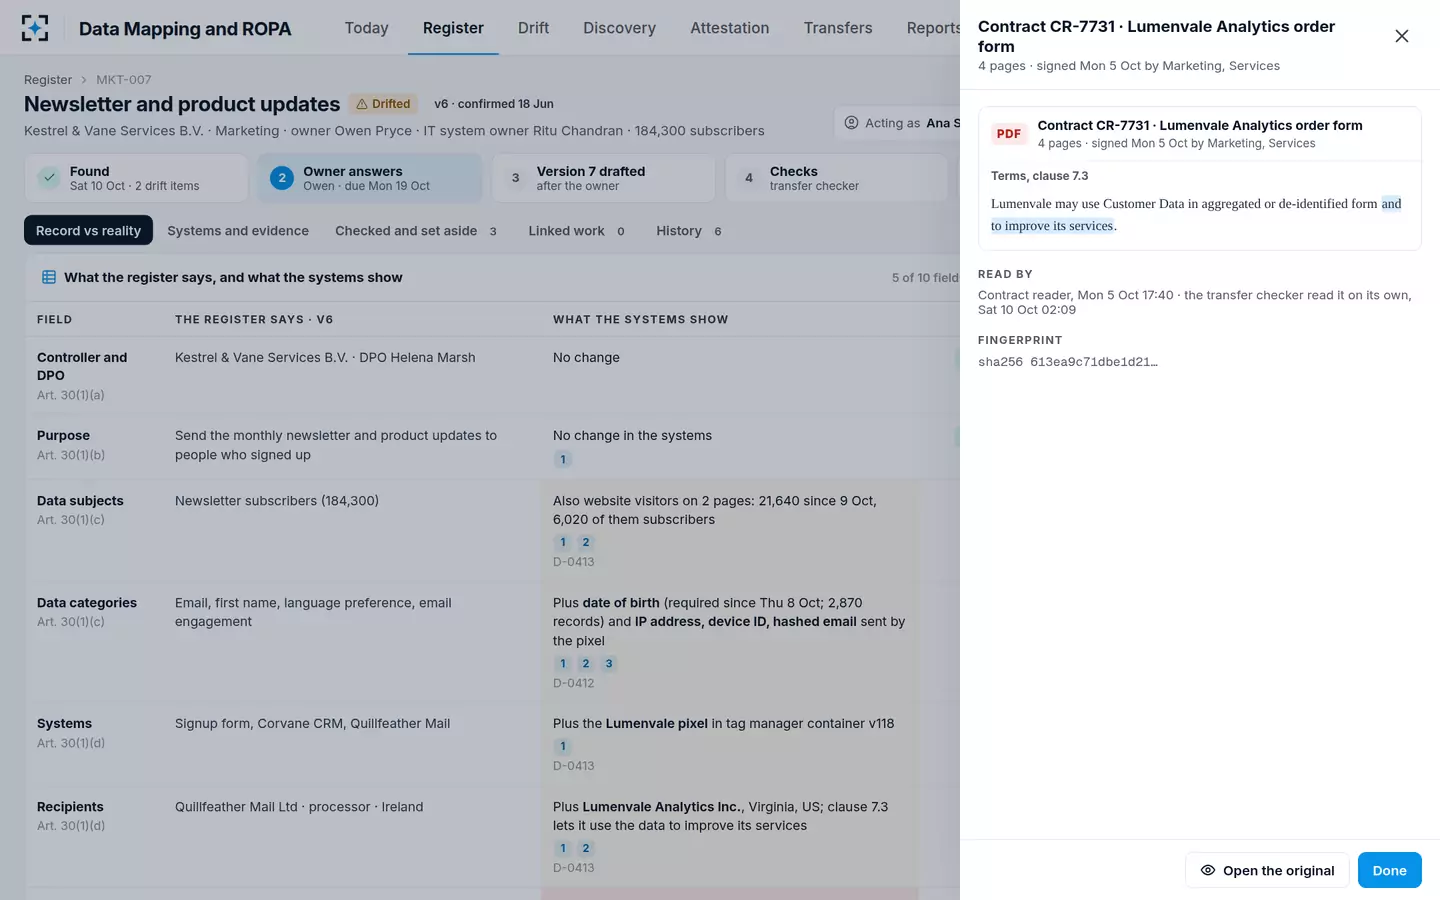The width and height of the screenshot is (1440, 900).
Task: Go to the Today nav tab
Action: pyautogui.click(x=367, y=28)
